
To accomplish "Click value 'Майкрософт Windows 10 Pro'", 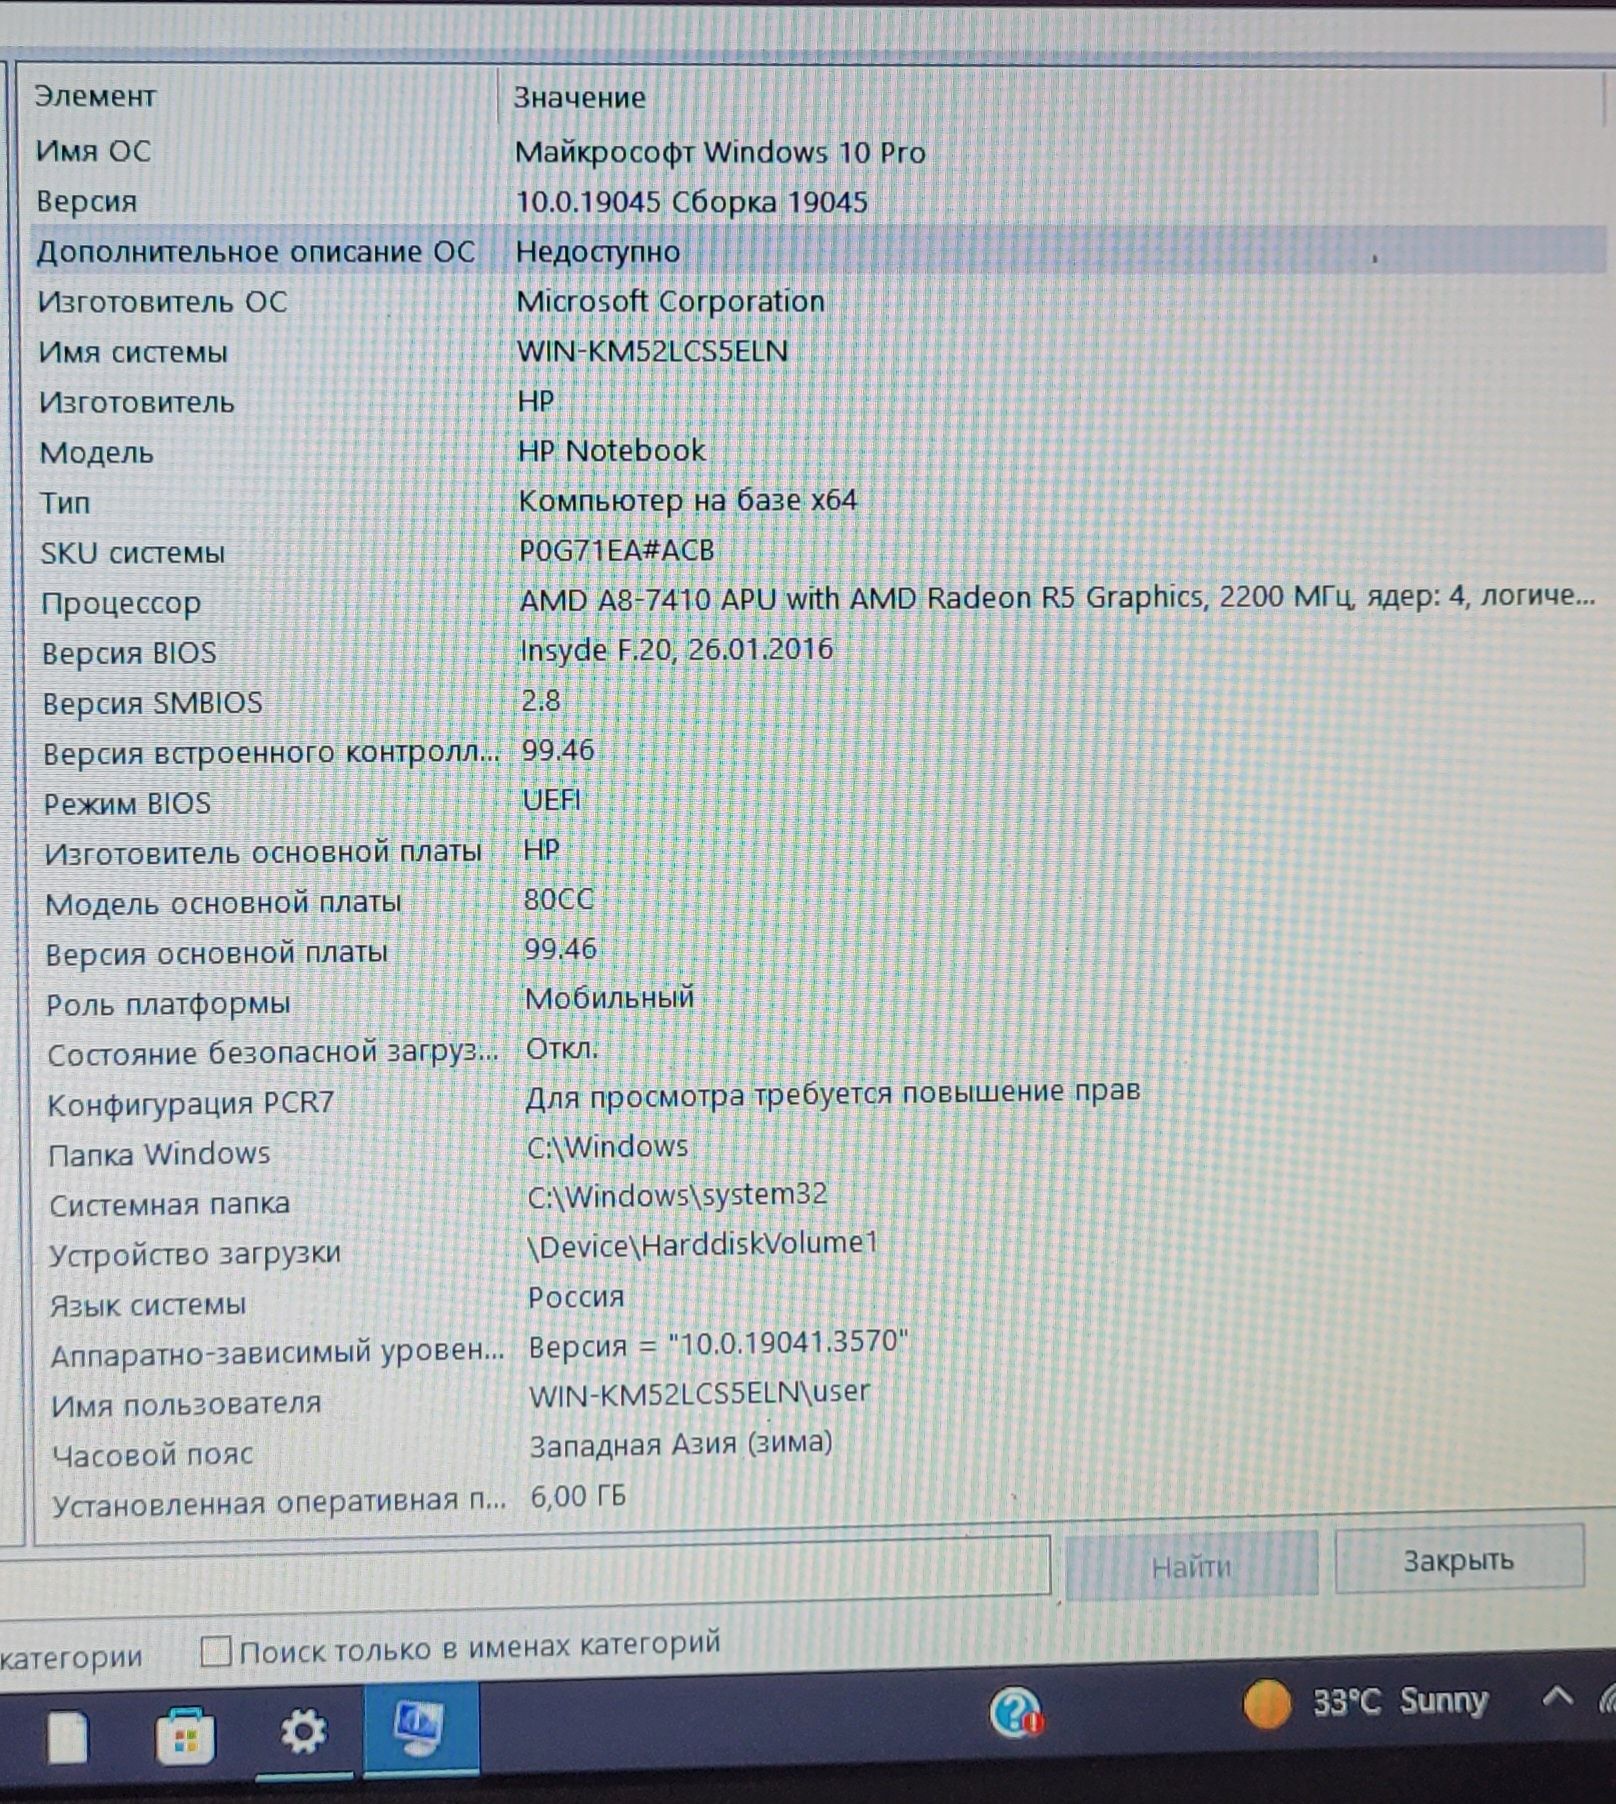I will coord(720,152).
